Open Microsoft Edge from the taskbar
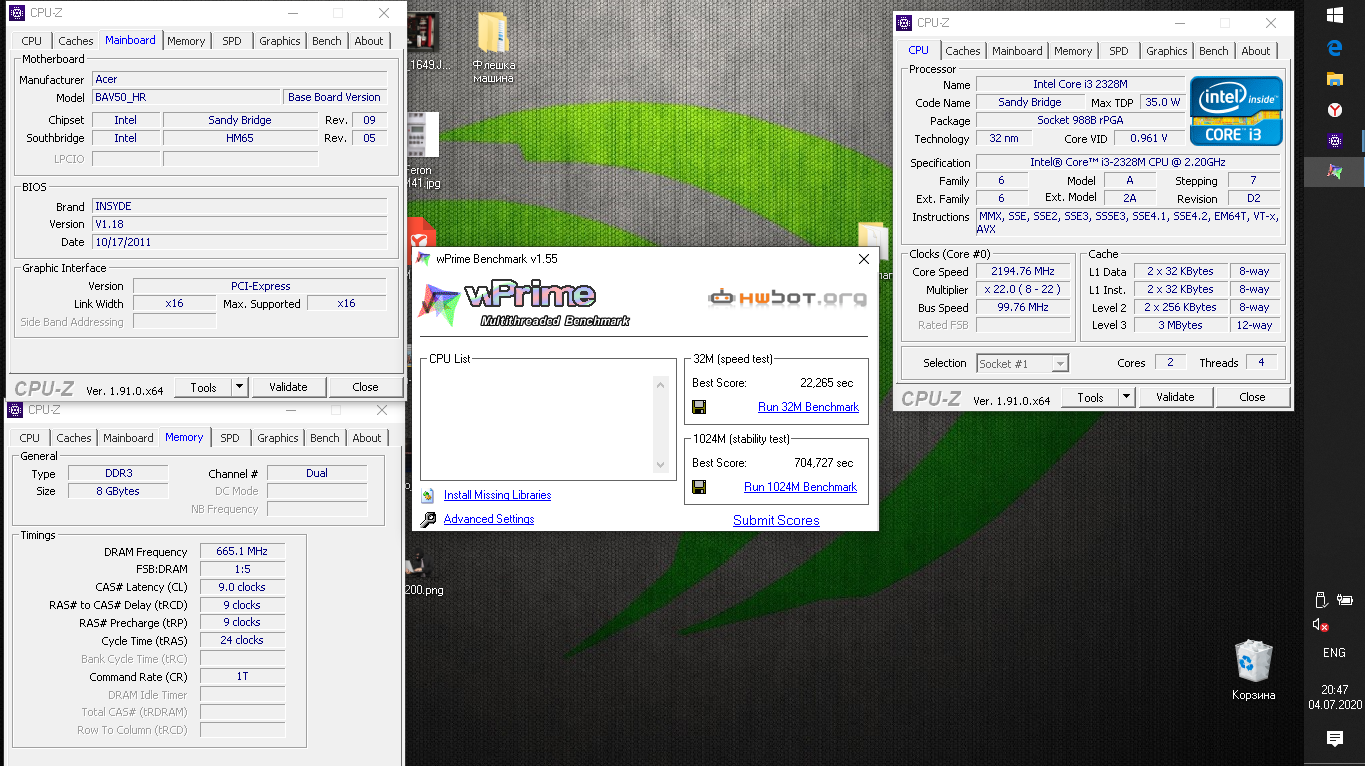Image resolution: width=1365 pixels, height=766 pixels. pos(1334,47)
